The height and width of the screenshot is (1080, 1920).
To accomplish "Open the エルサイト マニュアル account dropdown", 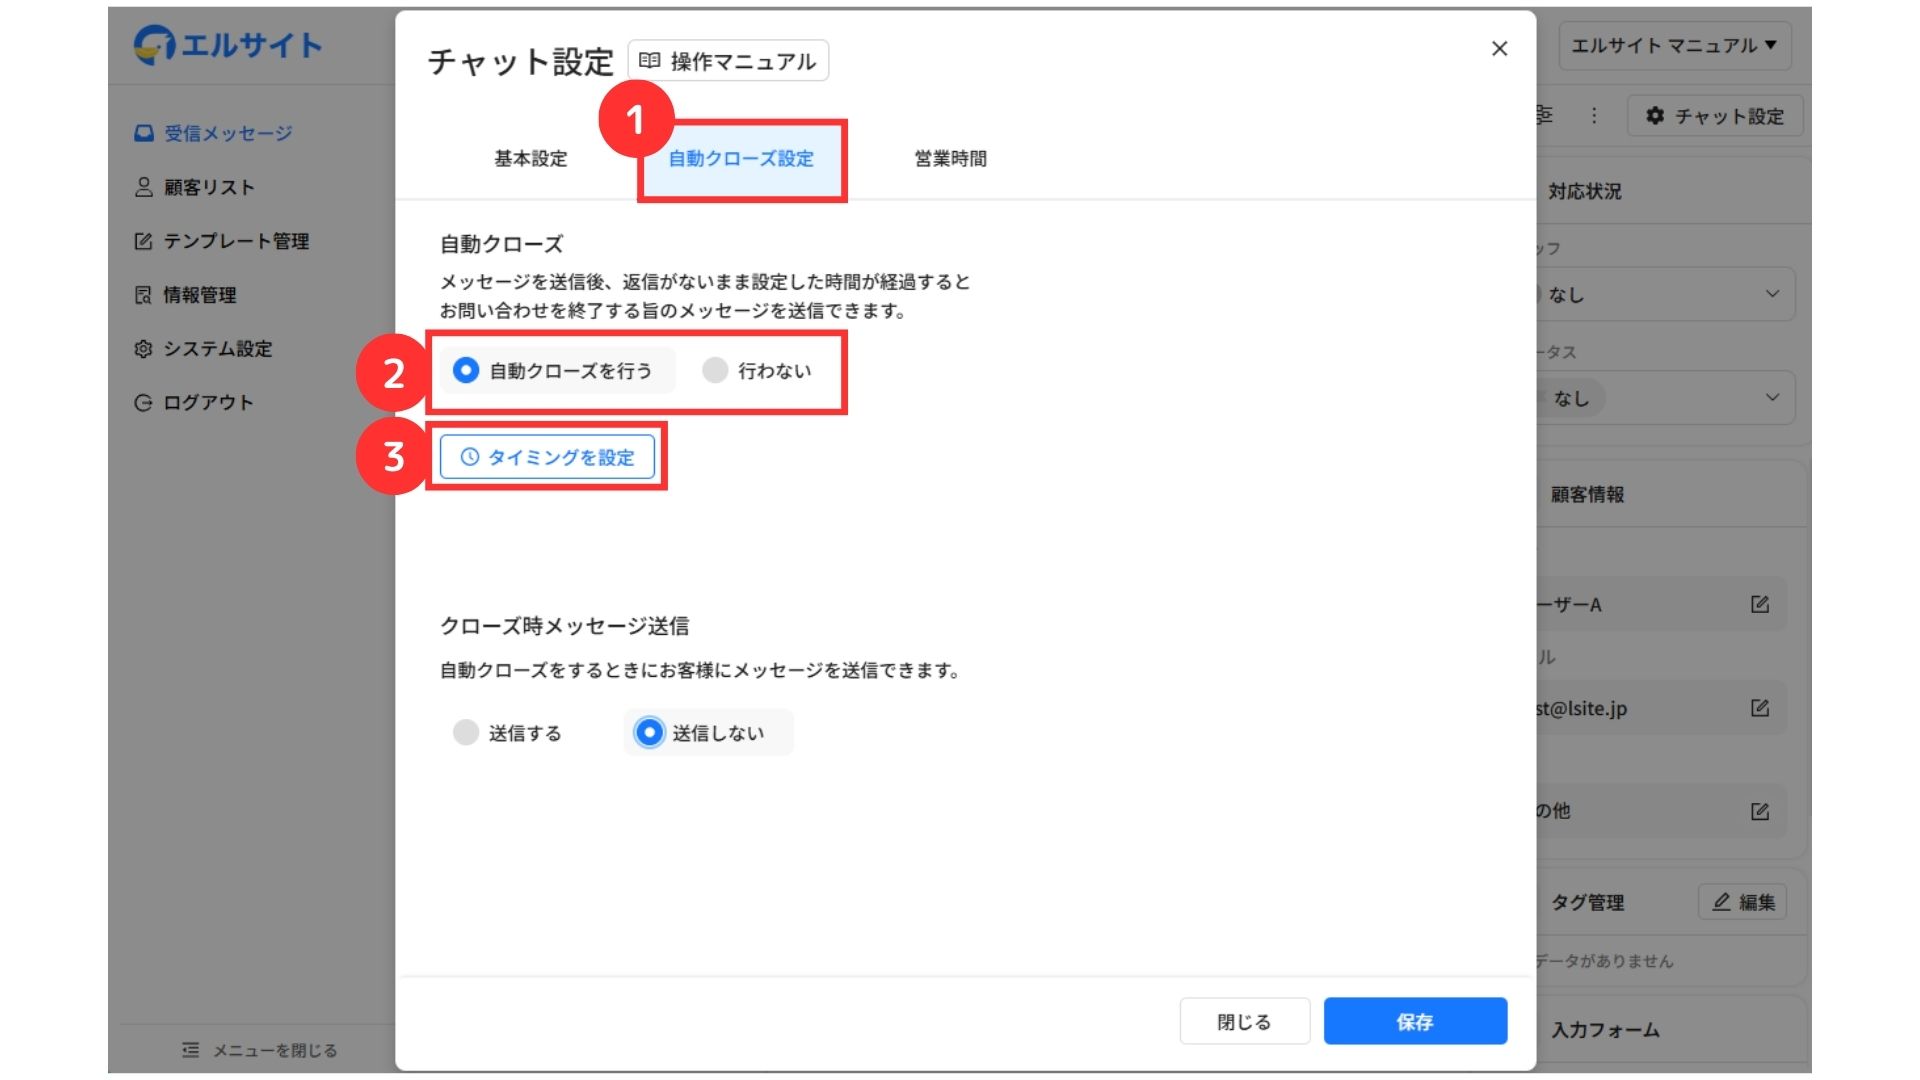I will 1674,45.
